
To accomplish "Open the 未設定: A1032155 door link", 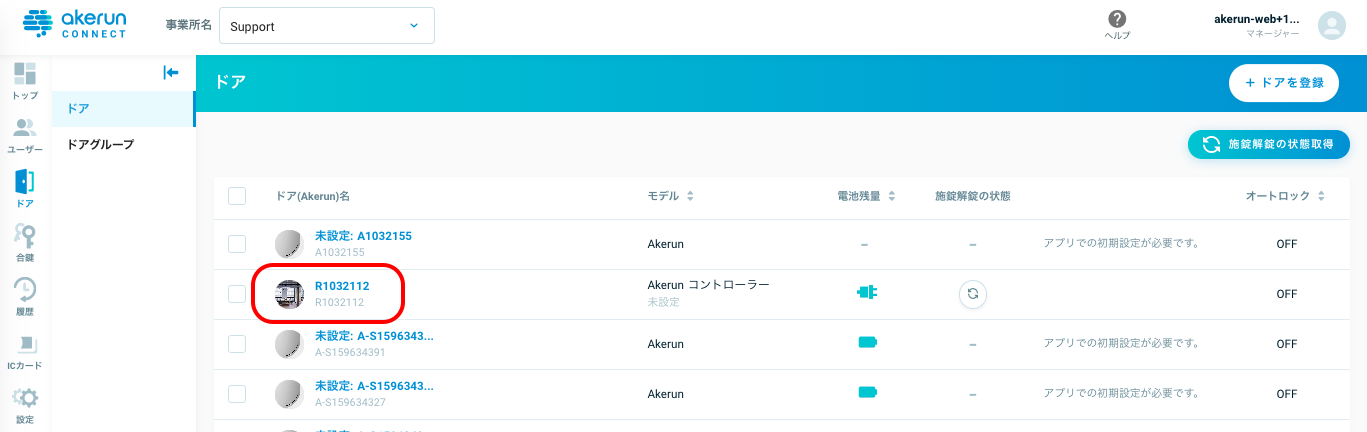I will pyautogui.click(x=363, y=236).
